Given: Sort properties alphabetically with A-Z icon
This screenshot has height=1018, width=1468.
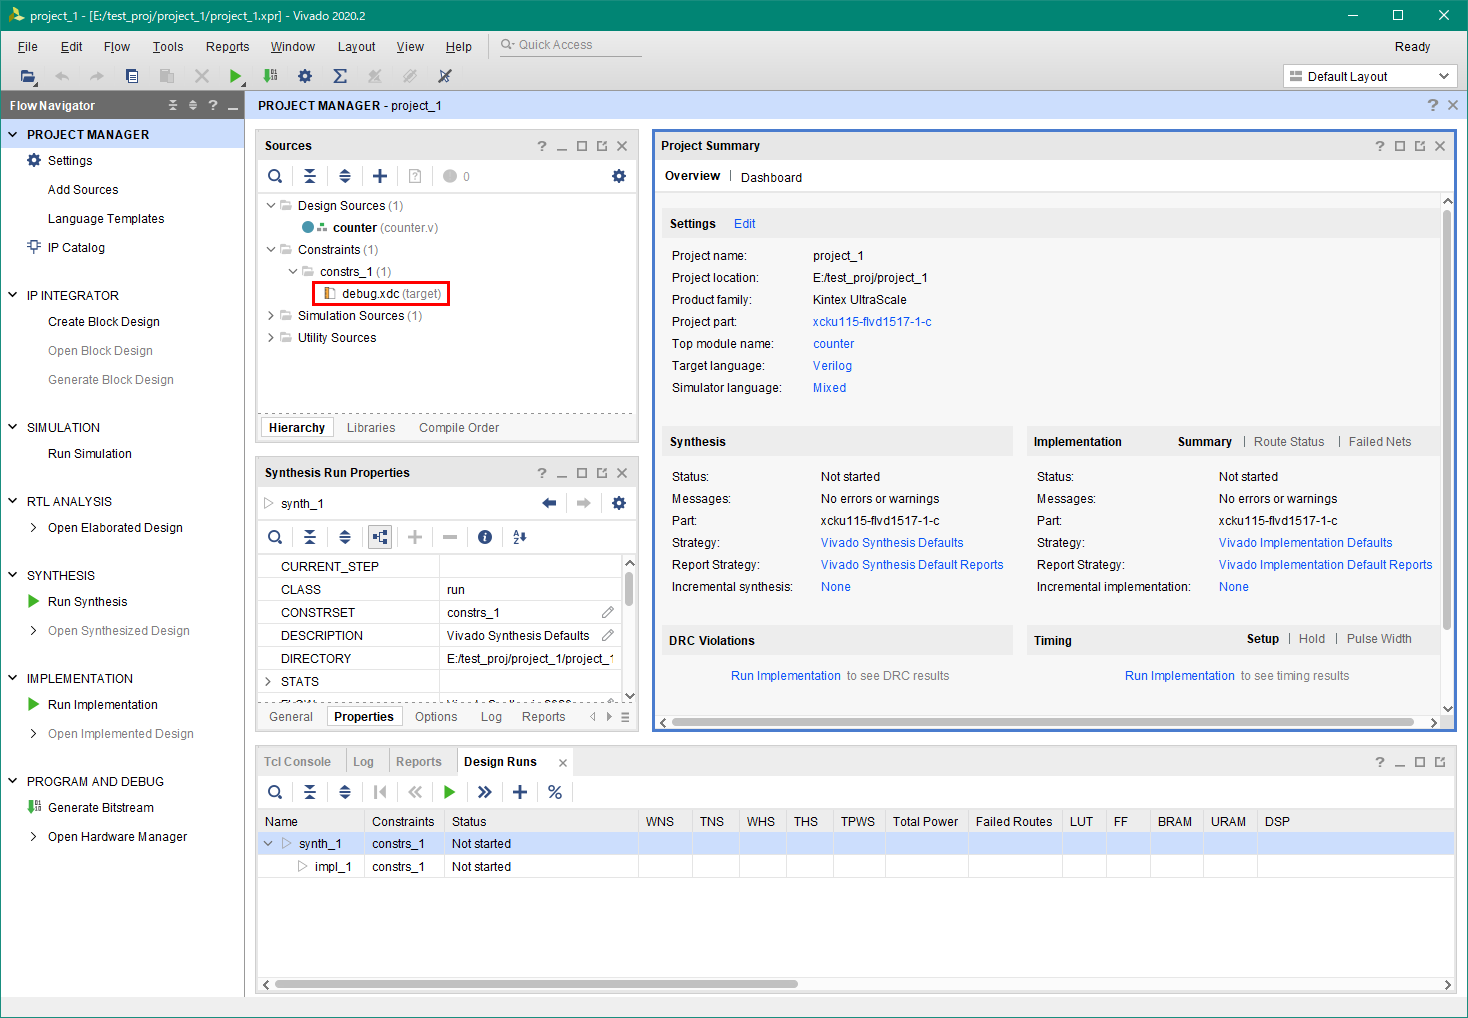Looking at the screenshot, I should pos(520,537).
